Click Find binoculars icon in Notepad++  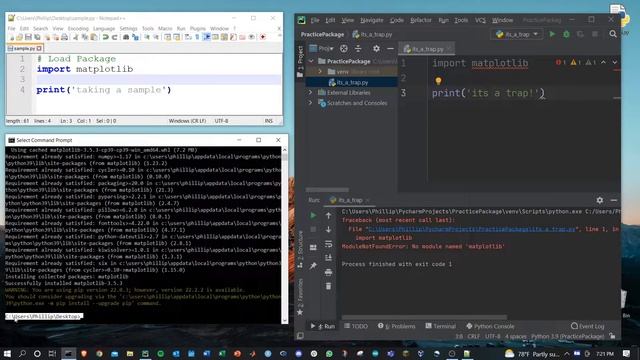click(126, 37)
